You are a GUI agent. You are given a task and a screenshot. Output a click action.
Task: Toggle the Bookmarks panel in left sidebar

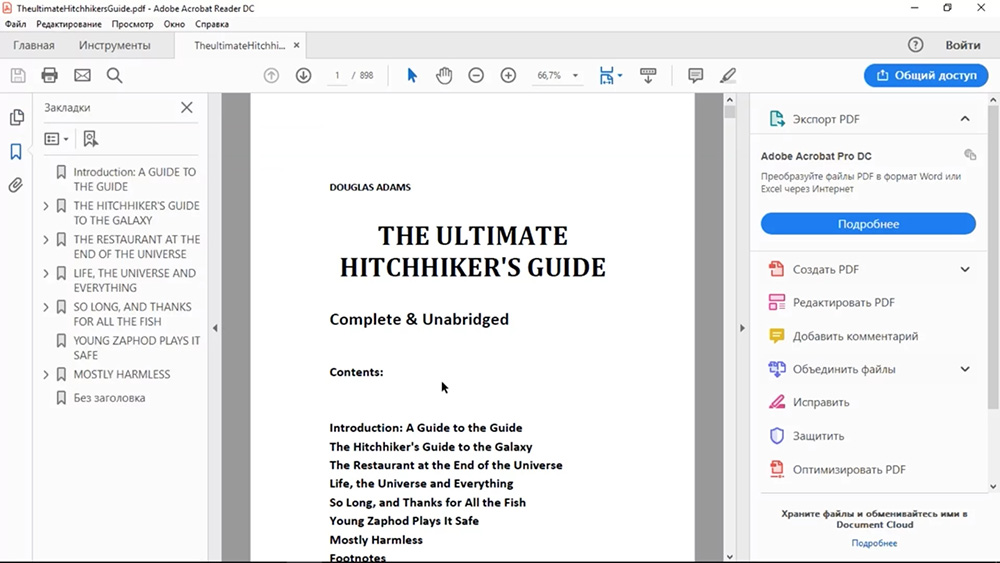(16, 152)
